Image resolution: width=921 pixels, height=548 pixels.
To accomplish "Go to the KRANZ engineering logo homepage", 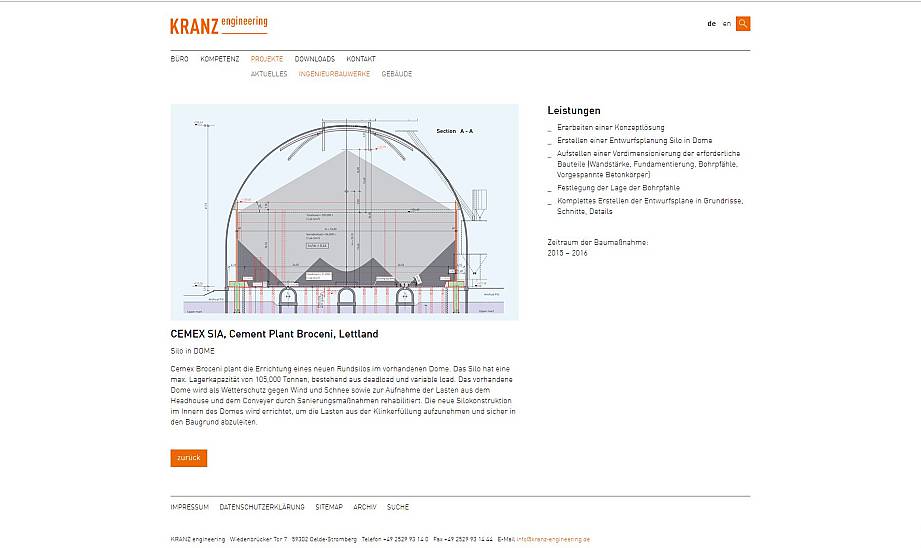I will (x=219, y=25).
